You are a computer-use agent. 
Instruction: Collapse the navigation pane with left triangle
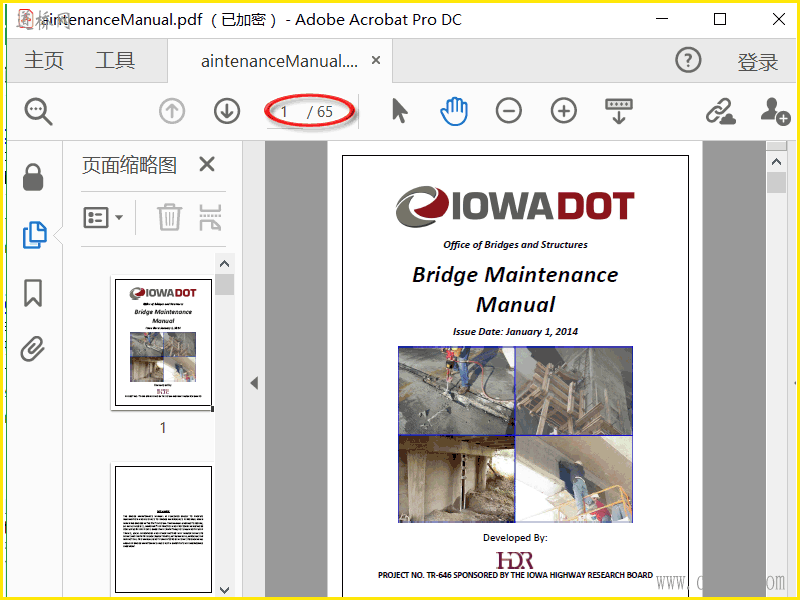tap(254, 383)
